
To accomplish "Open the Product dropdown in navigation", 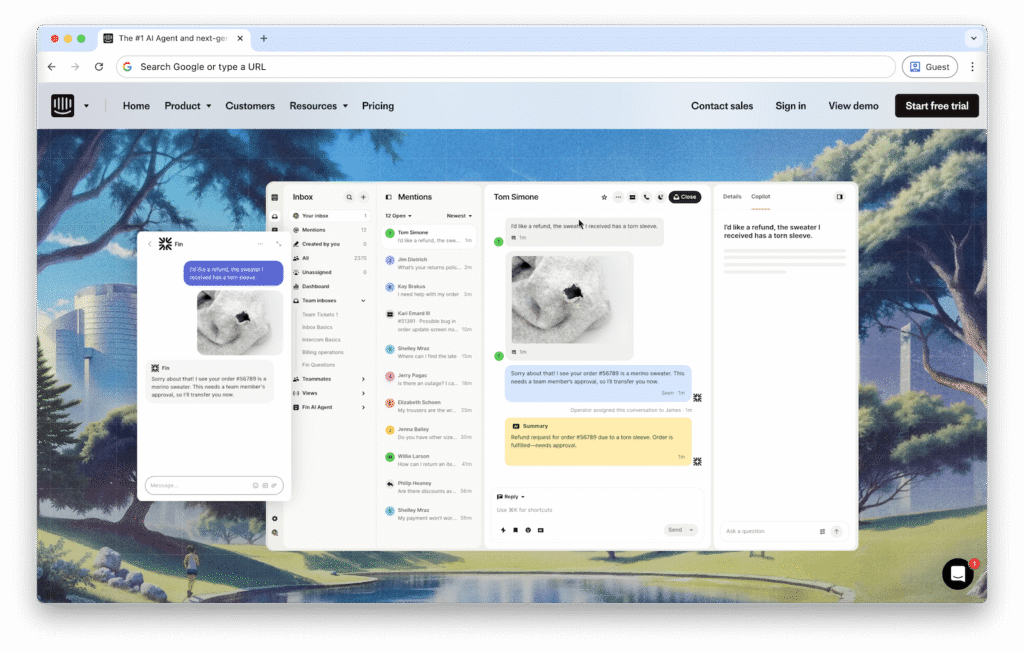I will tap(188, 106).
